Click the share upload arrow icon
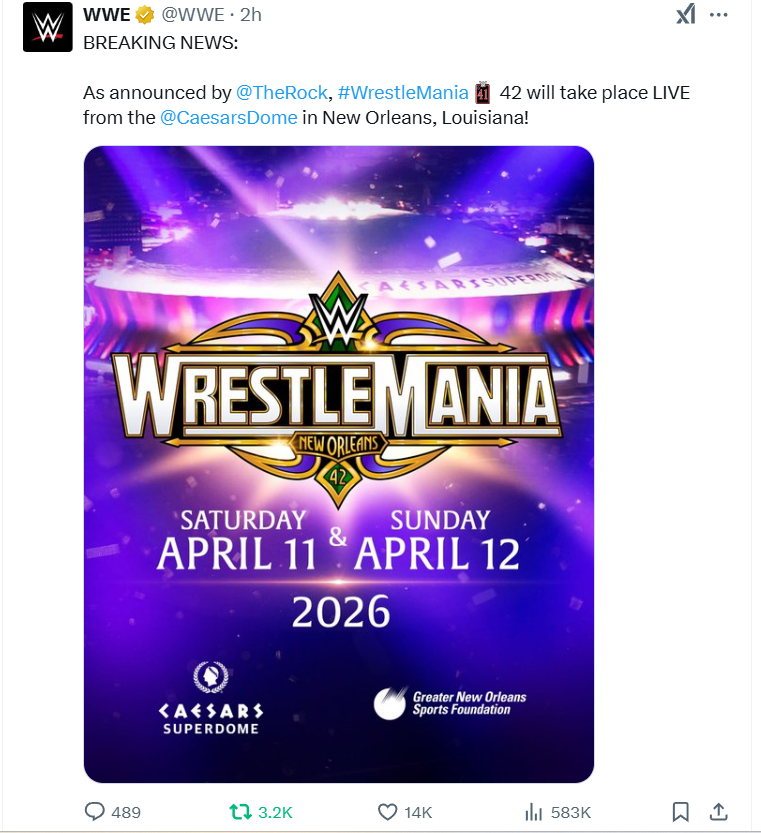The image size is (761, 833). pos(717,811)
